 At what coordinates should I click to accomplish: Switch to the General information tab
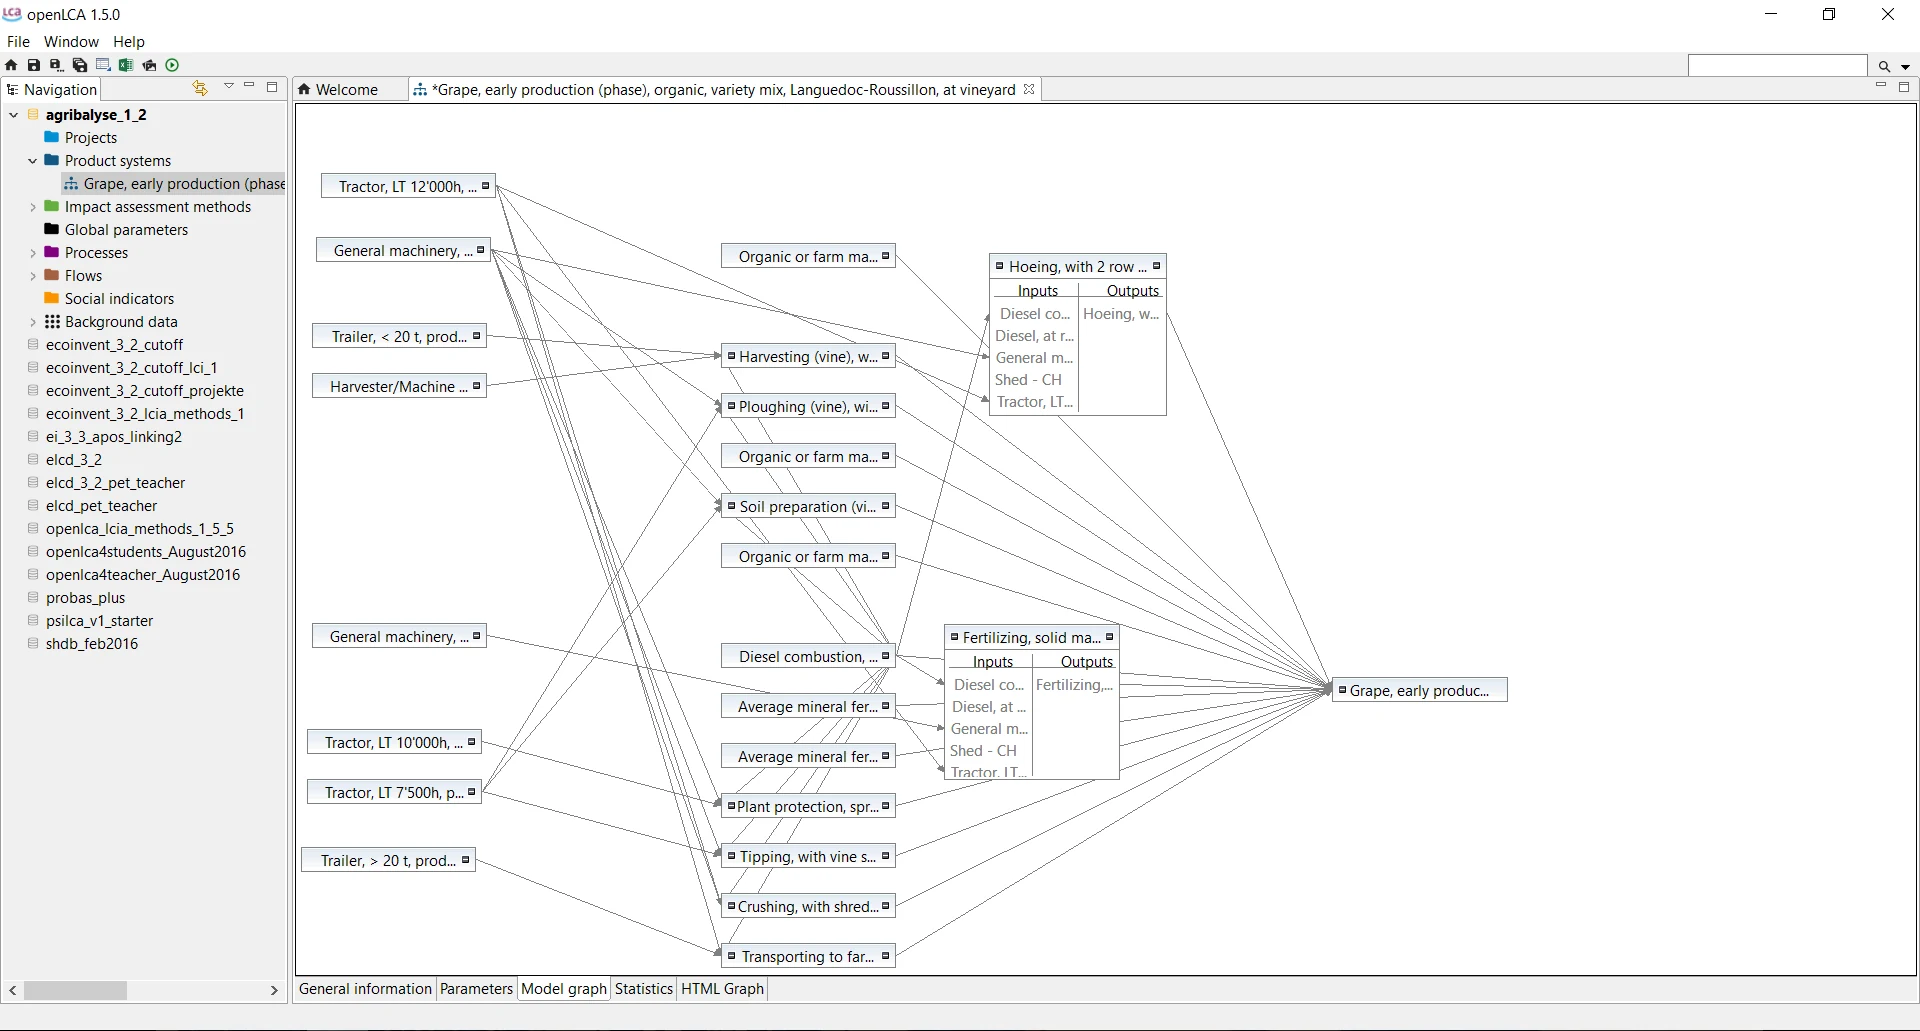[x=365, y=989]
